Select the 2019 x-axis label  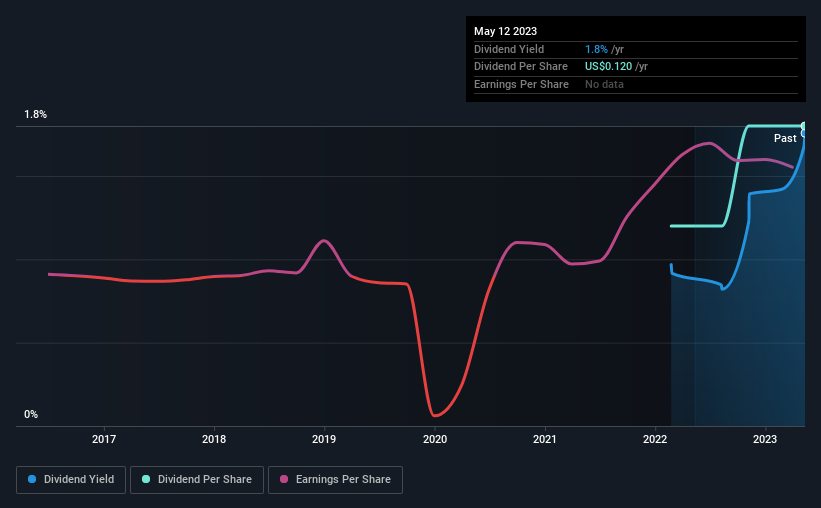coord(324,439)
